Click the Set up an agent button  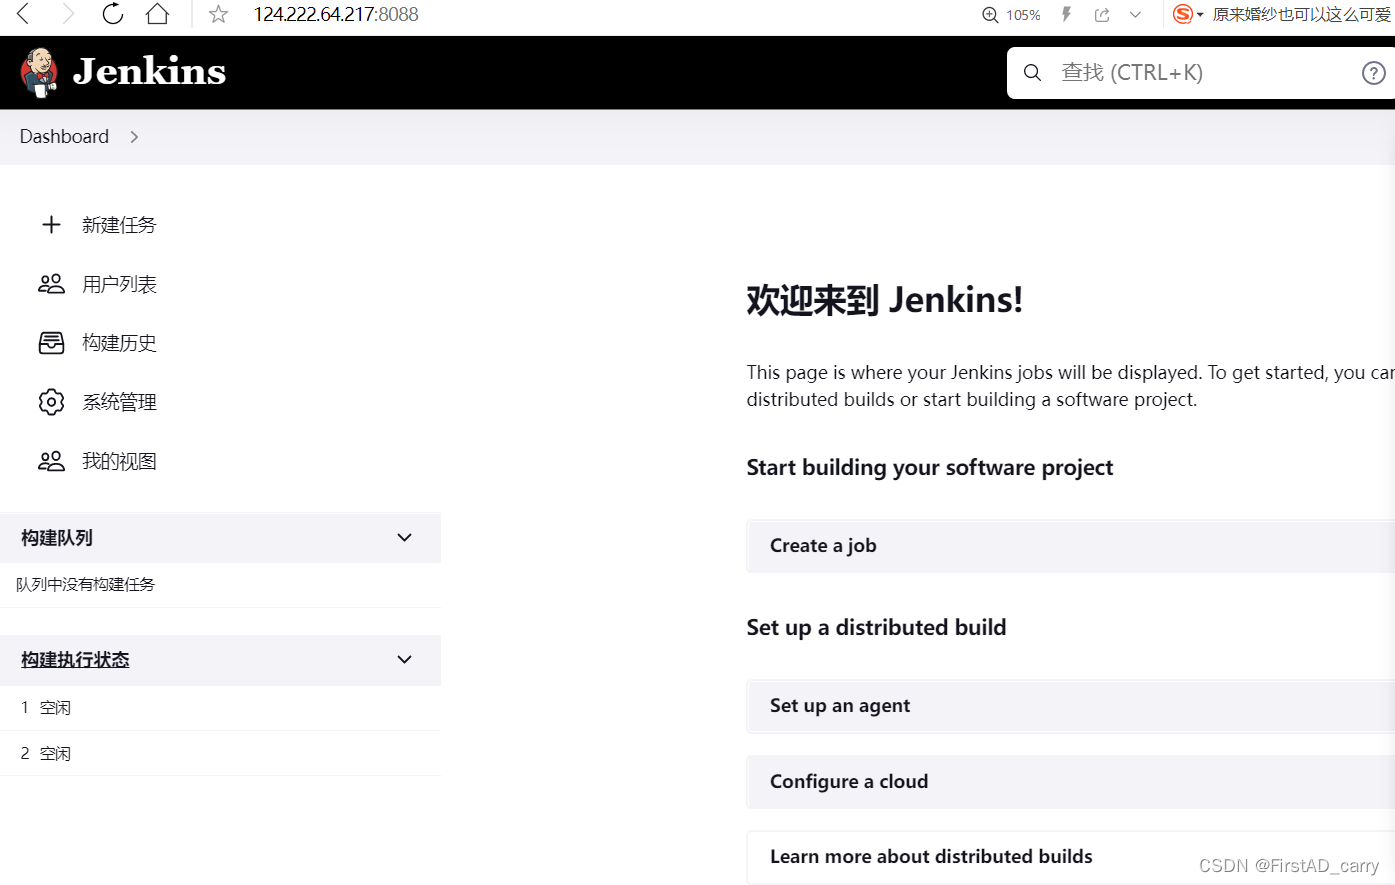1070,706
